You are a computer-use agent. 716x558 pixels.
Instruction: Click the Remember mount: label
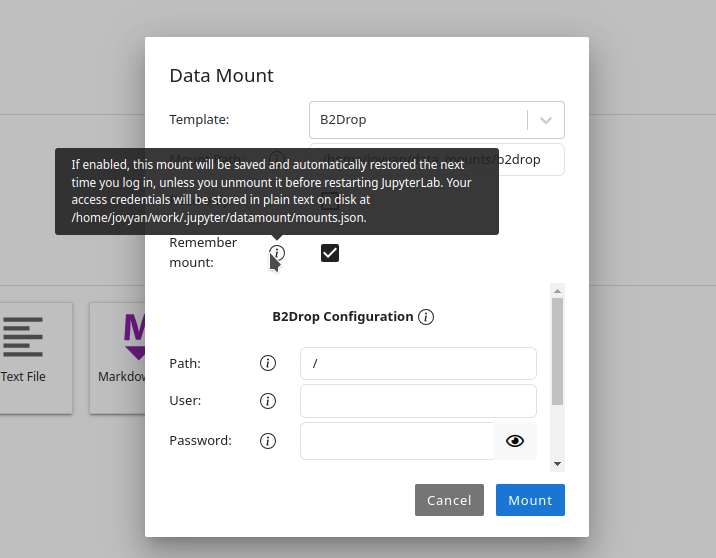click(x=203, y=253)
